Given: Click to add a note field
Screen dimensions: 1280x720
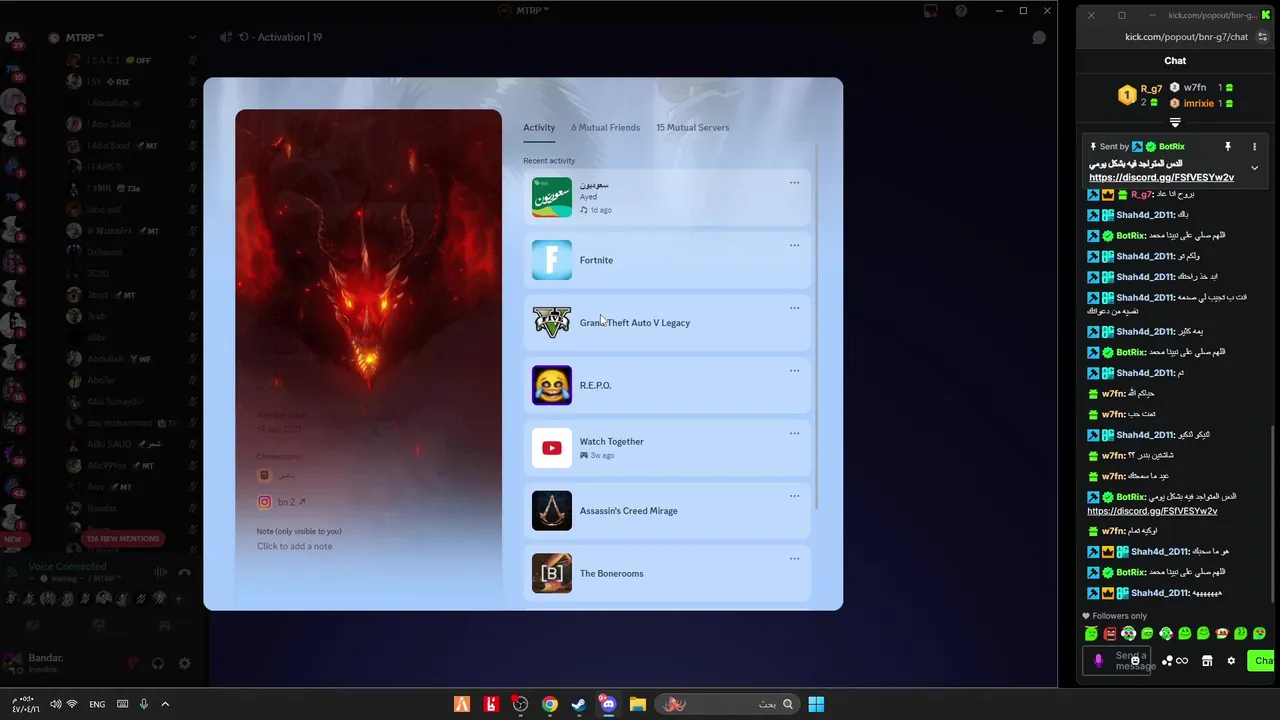Looking at the screenshot, I should [x=295, y=546].
